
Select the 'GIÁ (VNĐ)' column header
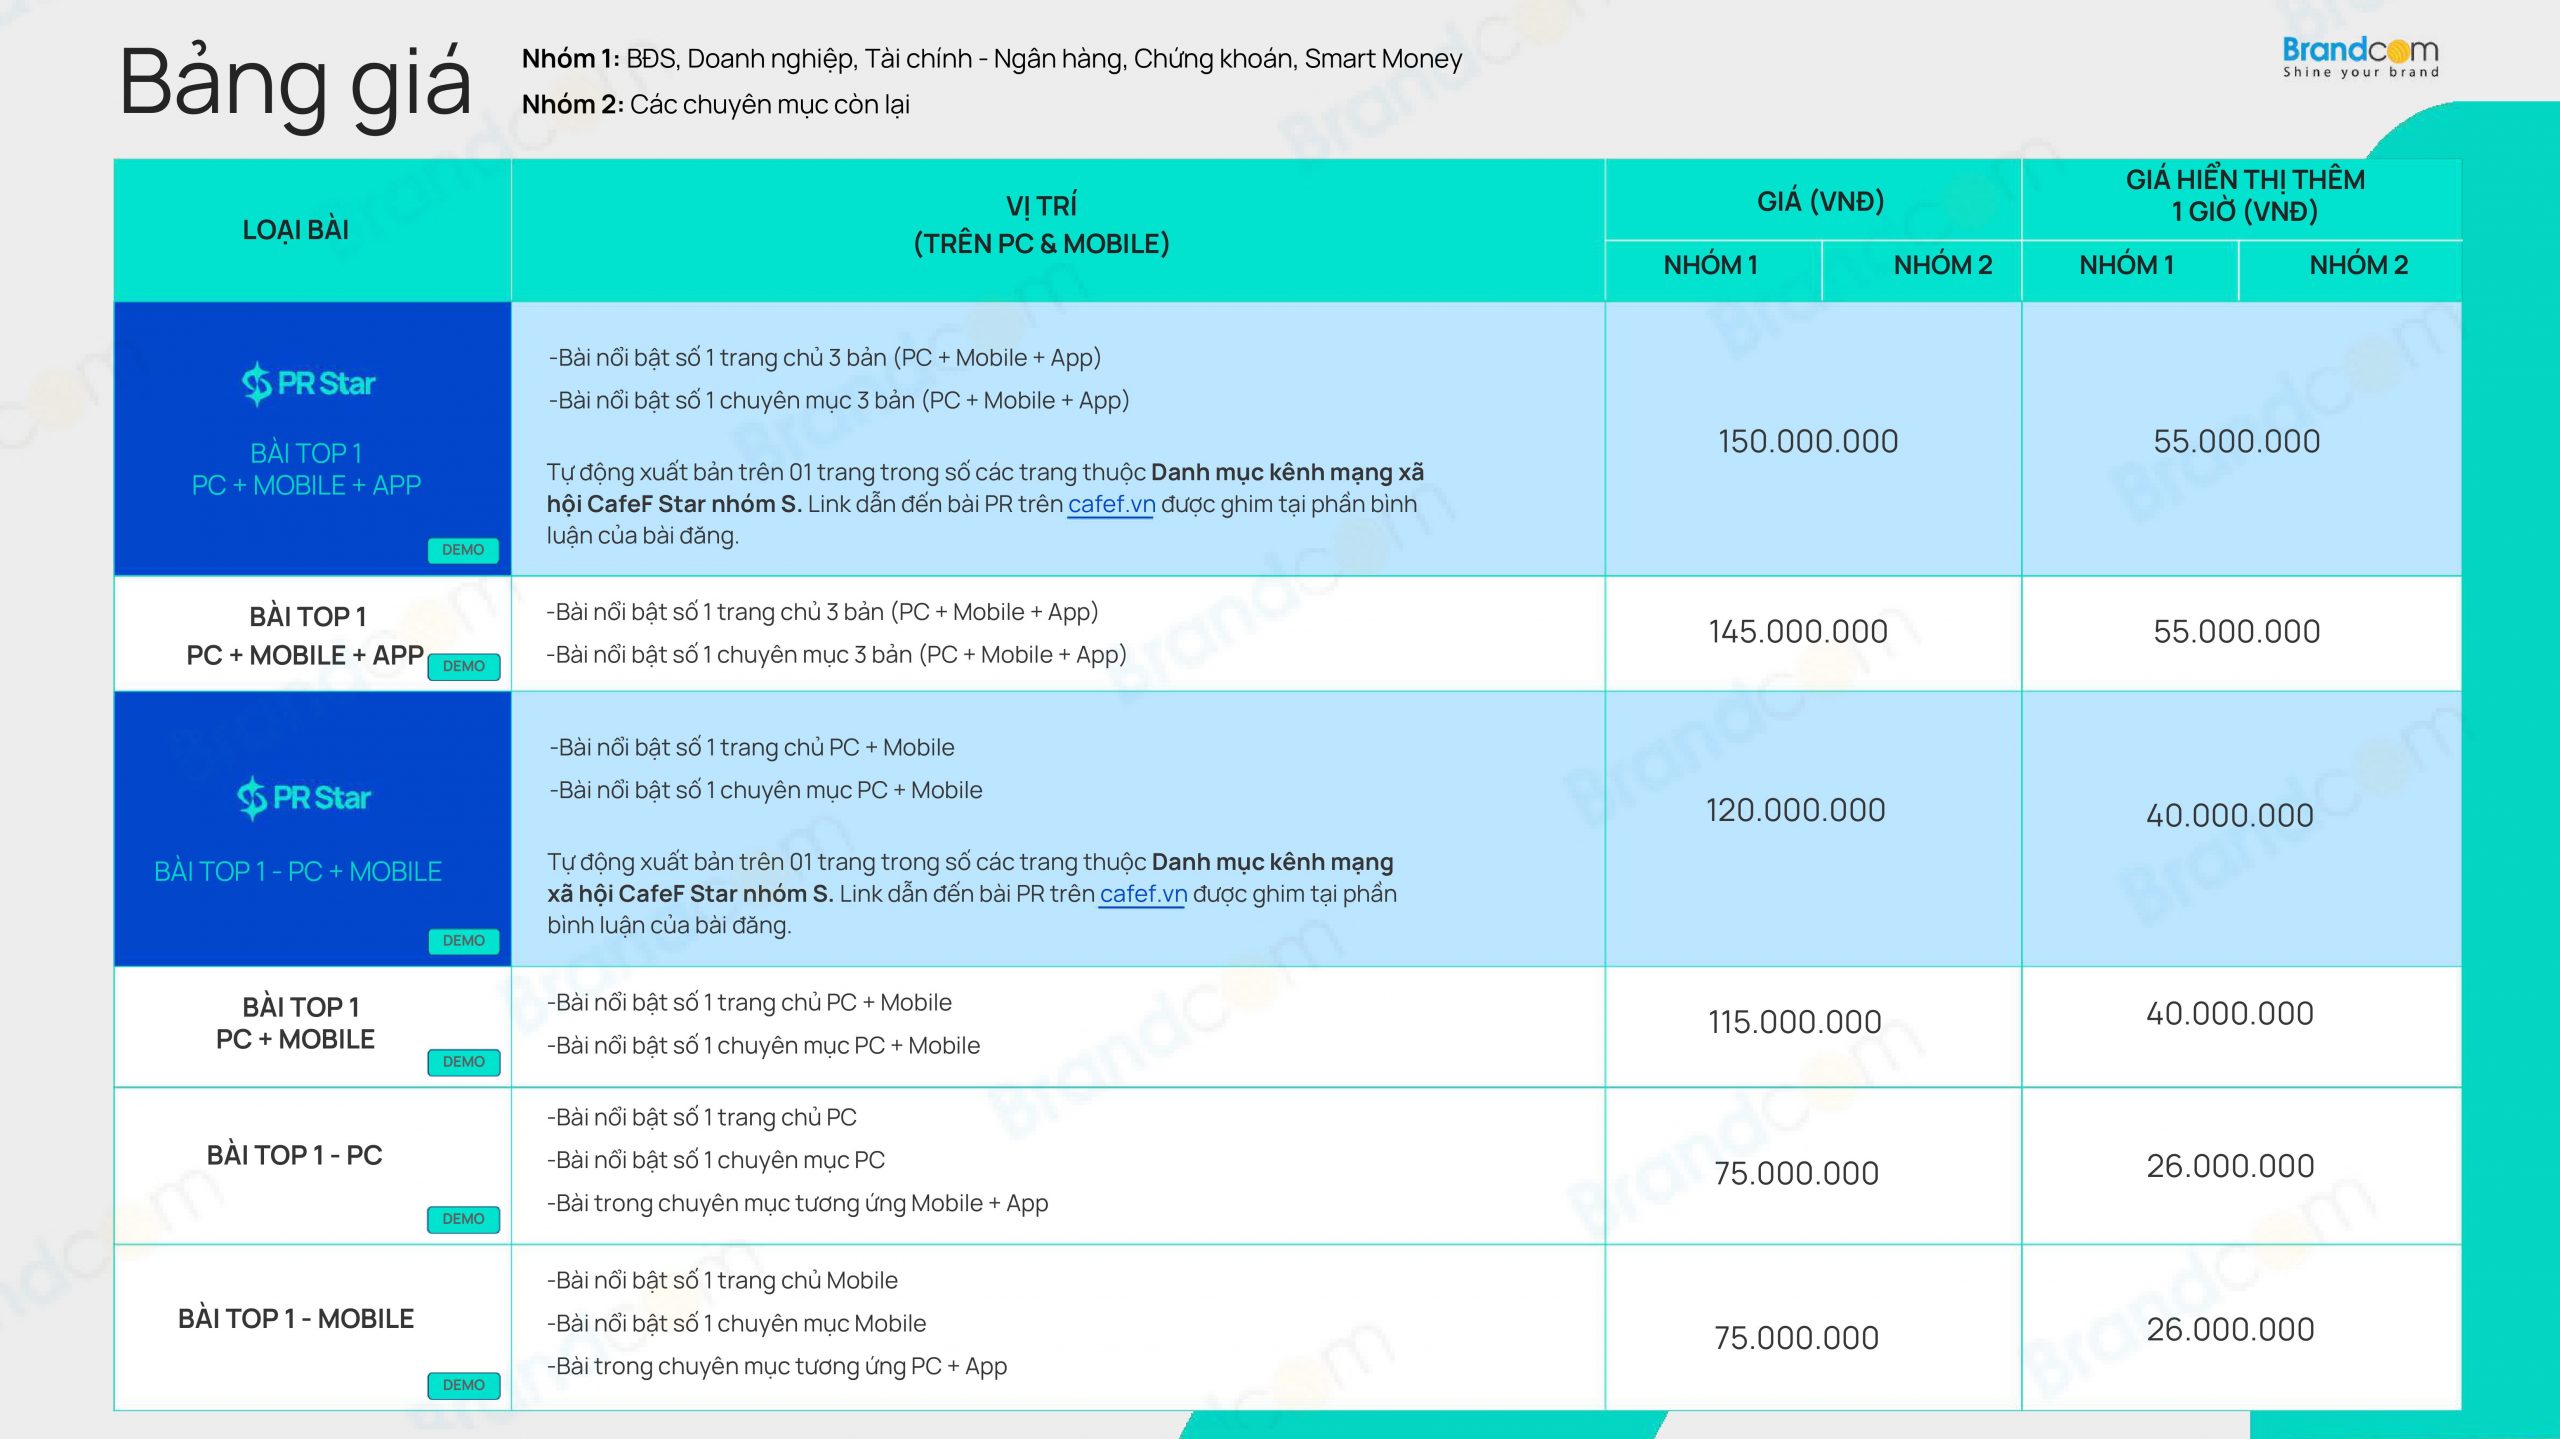[x=1820, y=202]
